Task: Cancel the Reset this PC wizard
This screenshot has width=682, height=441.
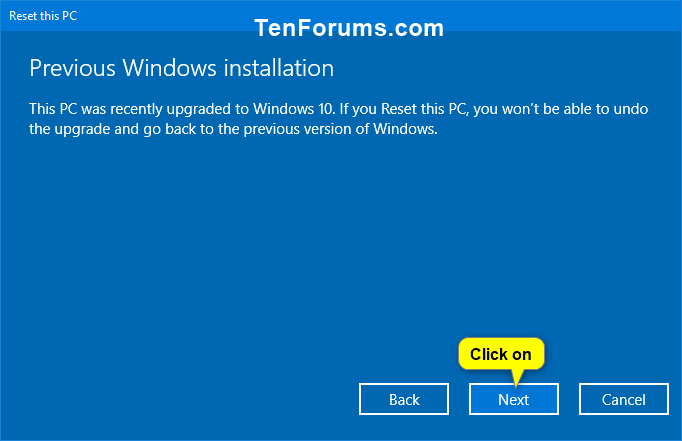Action: [x=624, y=399]
